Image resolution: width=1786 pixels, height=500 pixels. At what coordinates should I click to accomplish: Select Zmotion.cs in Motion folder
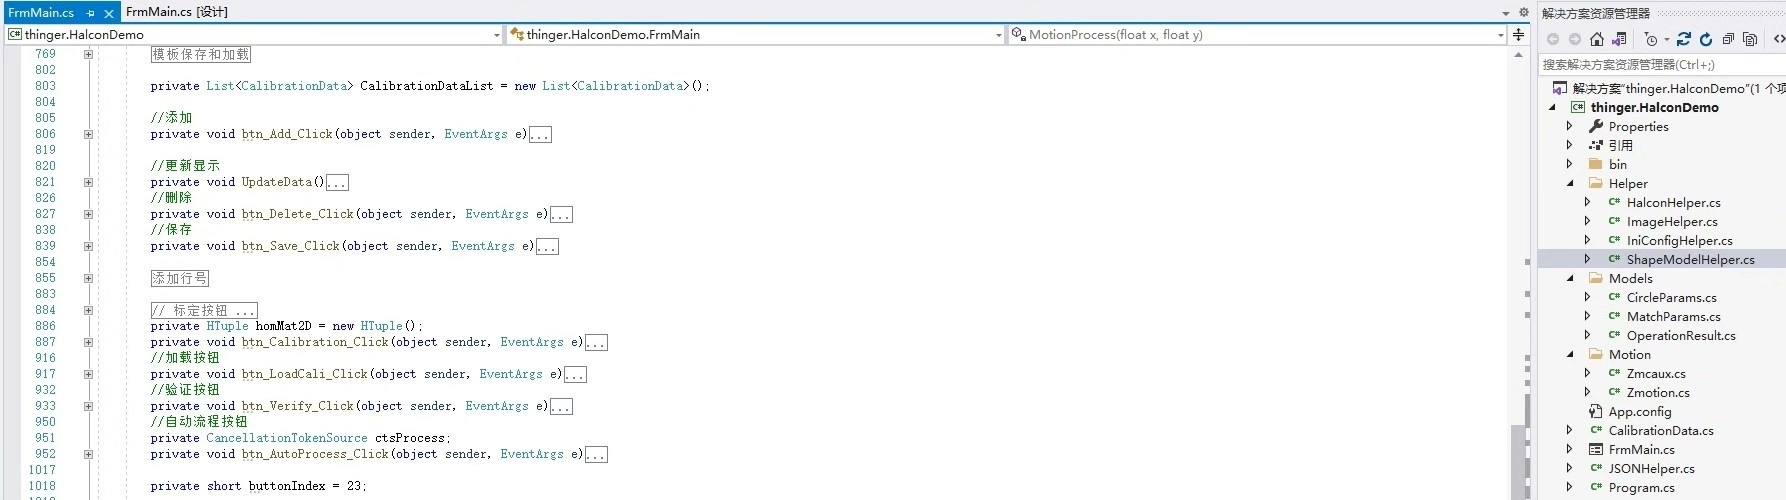(x=1658, y=392)
